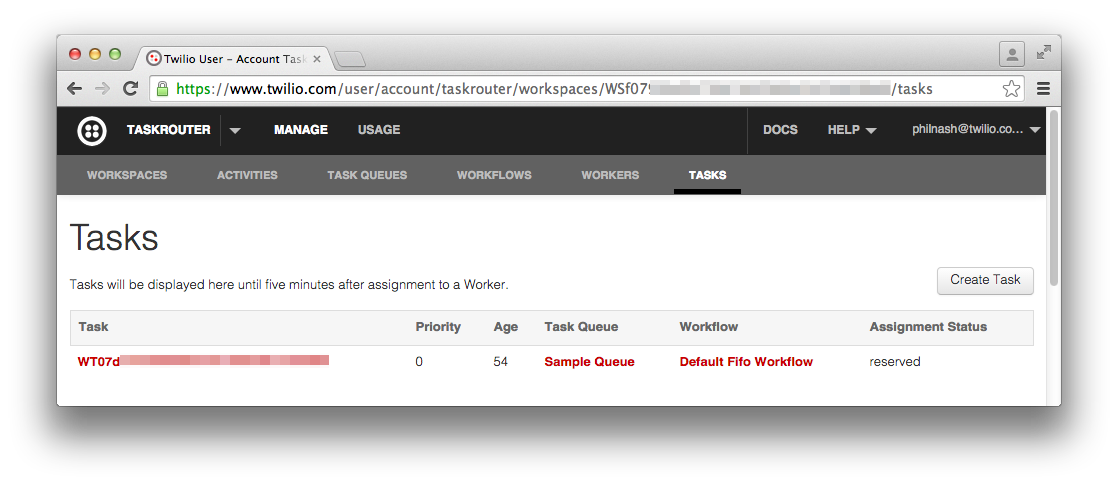
Task: Click the browser forward arrow
Action: 103,88
